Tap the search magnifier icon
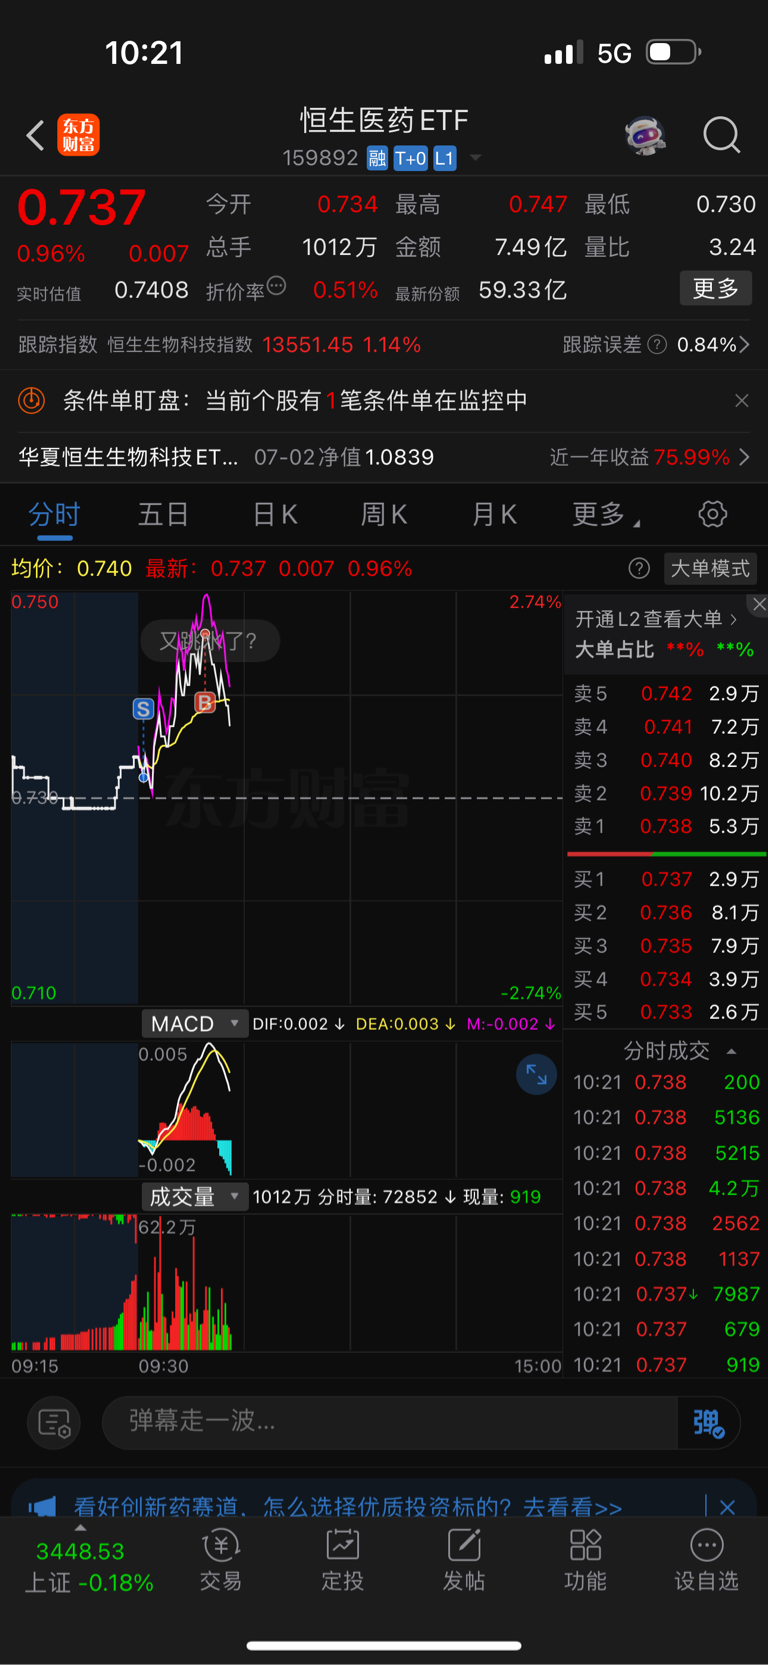 (x=721, y=134)
